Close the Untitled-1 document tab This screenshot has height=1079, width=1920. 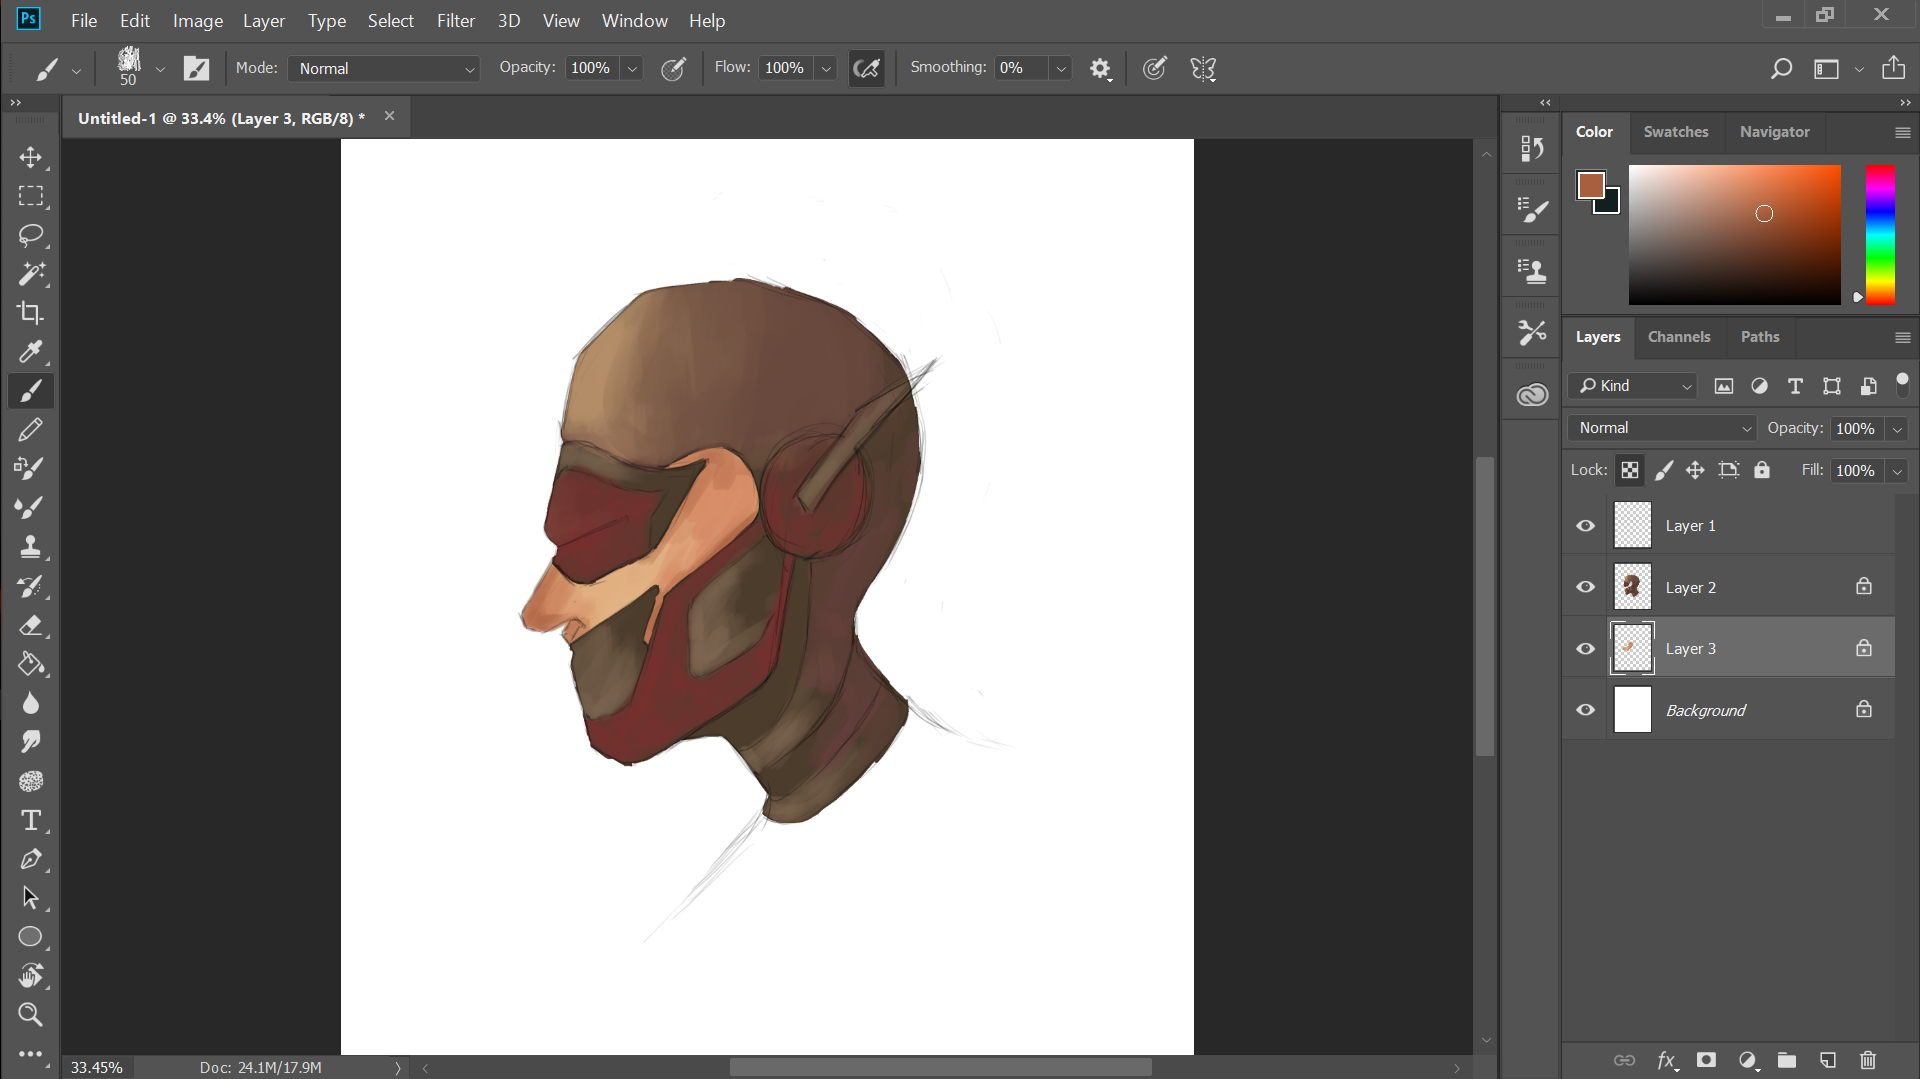389,116
